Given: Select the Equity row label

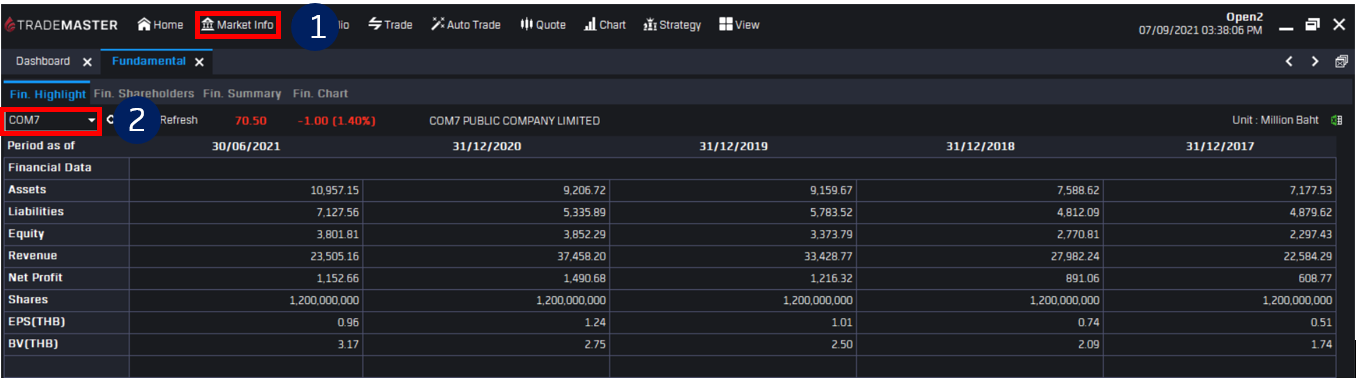Looking at the screenshot, I should click(x=26, y=233).
